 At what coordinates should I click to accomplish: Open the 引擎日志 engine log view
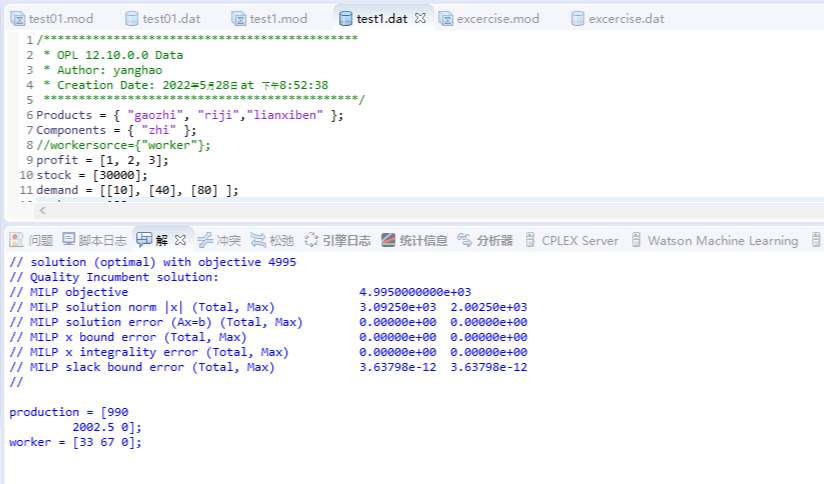(337, 240)
